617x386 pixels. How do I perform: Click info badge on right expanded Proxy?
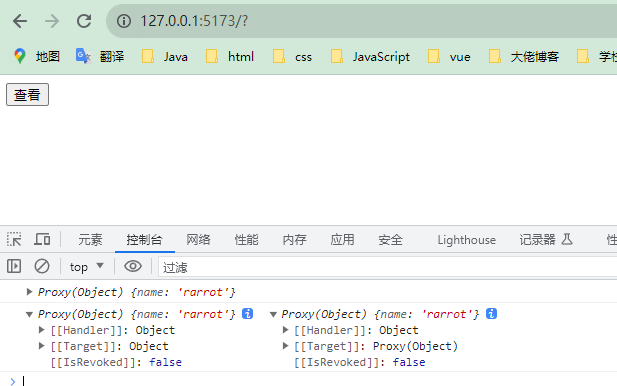[491, 314]
